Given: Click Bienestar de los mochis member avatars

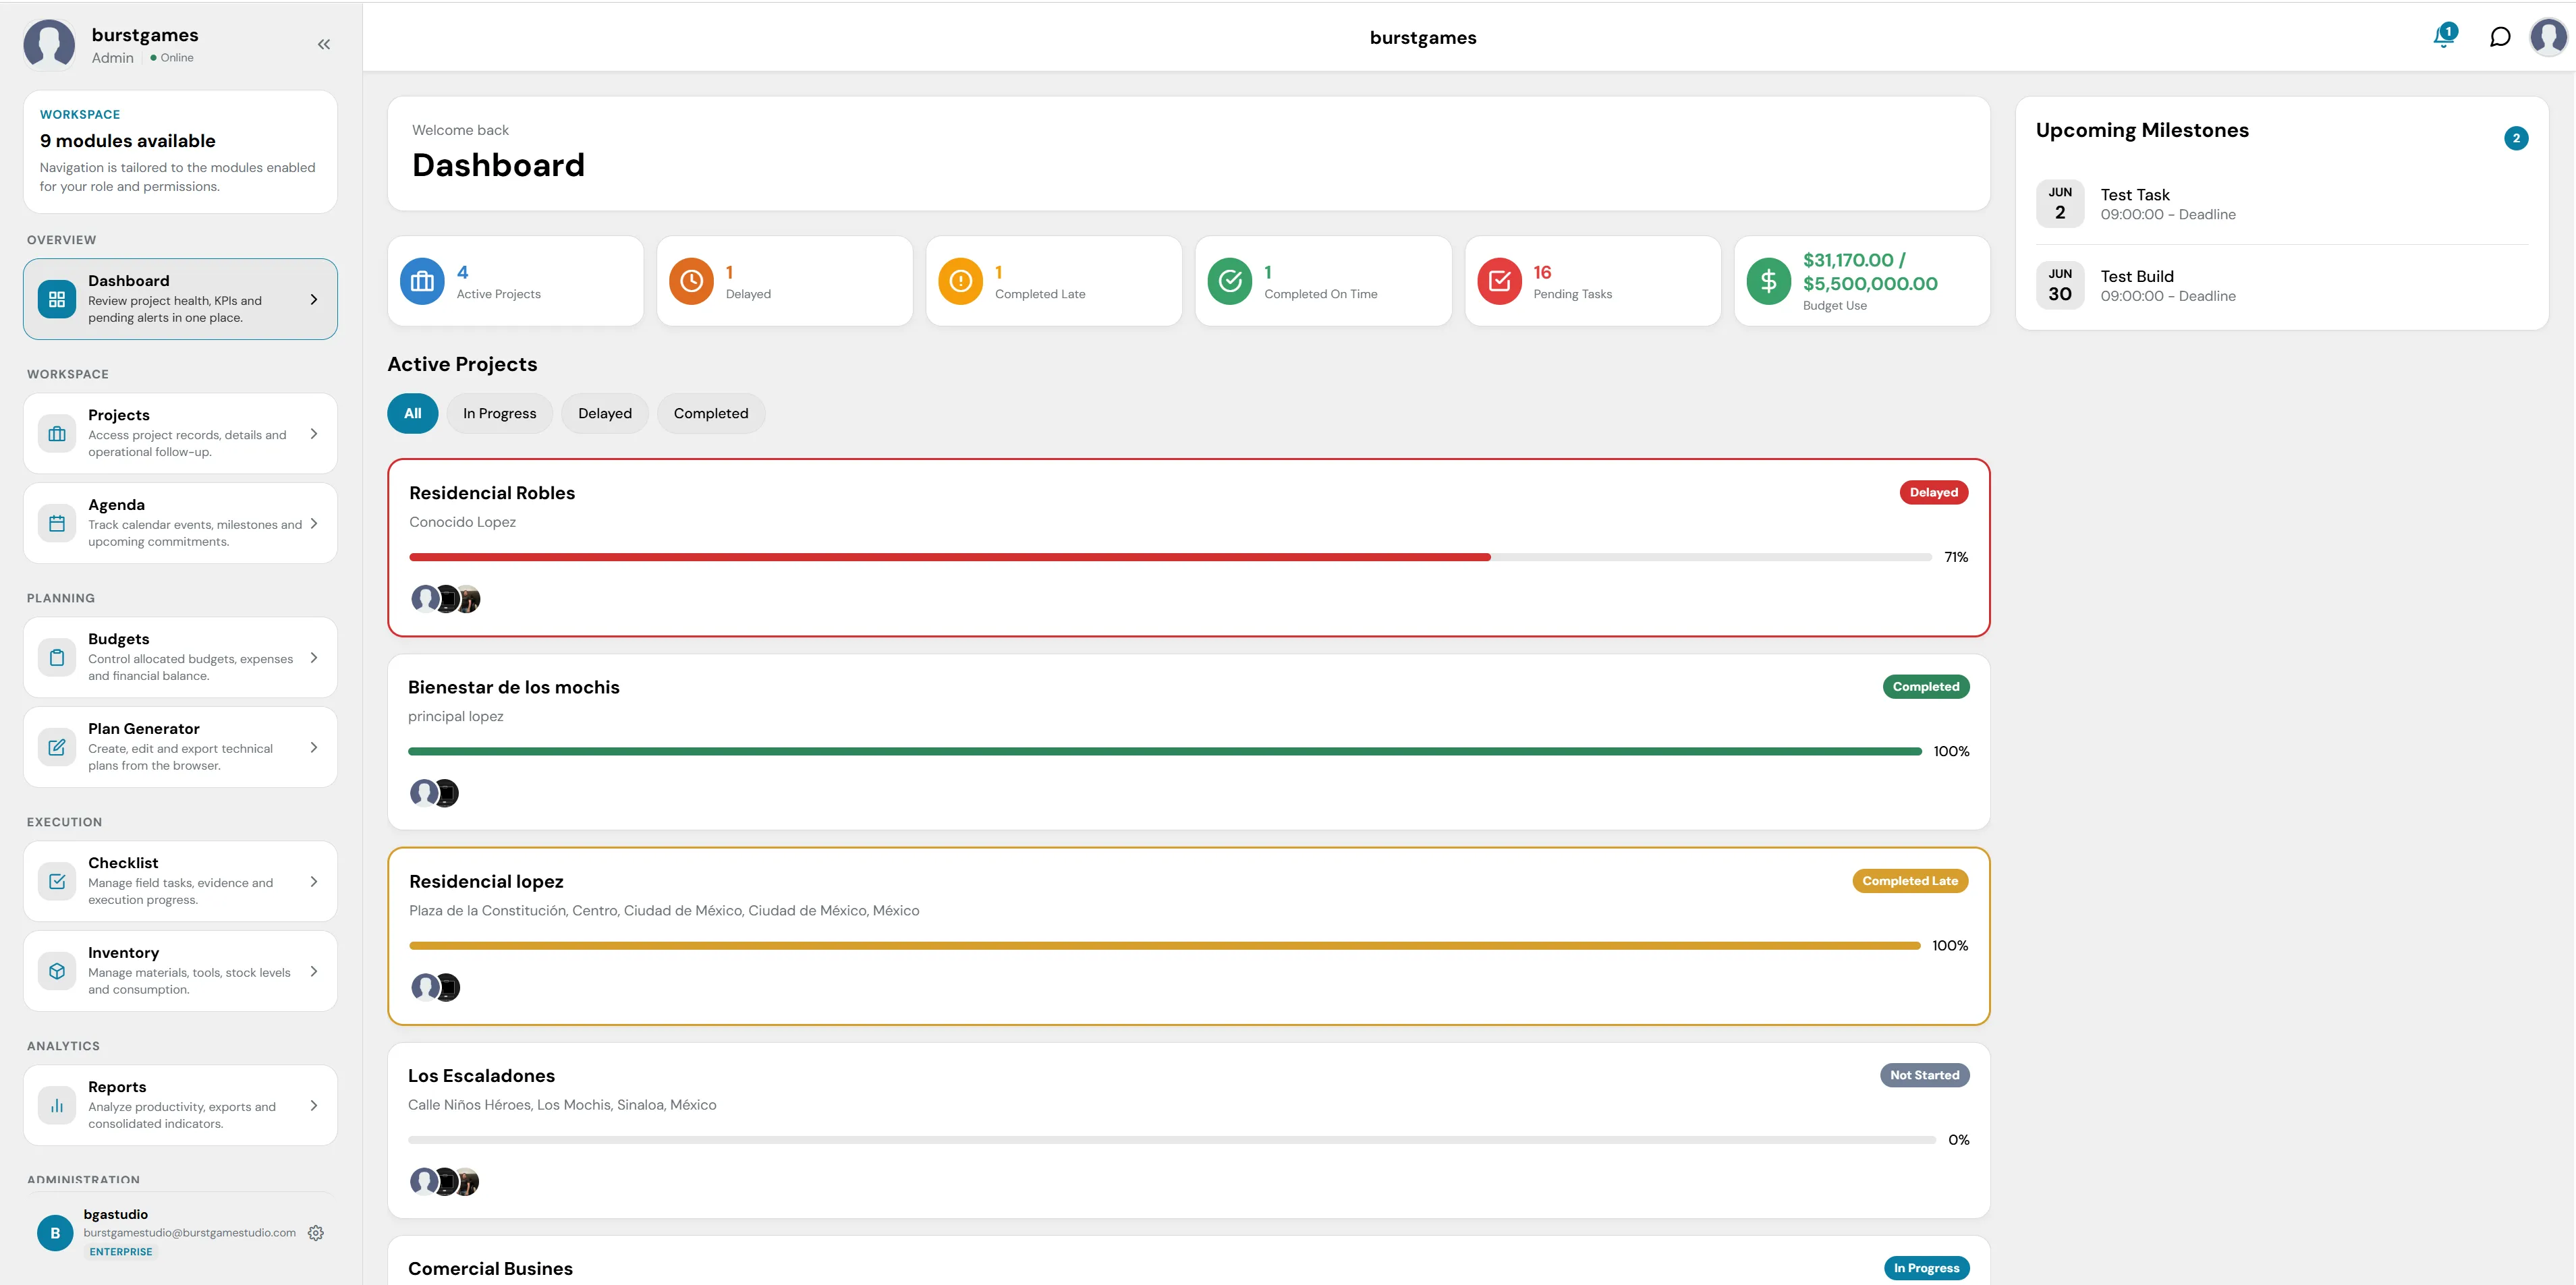Looking at the screenshot, I should pyautogui.click(x=435, y=793).
